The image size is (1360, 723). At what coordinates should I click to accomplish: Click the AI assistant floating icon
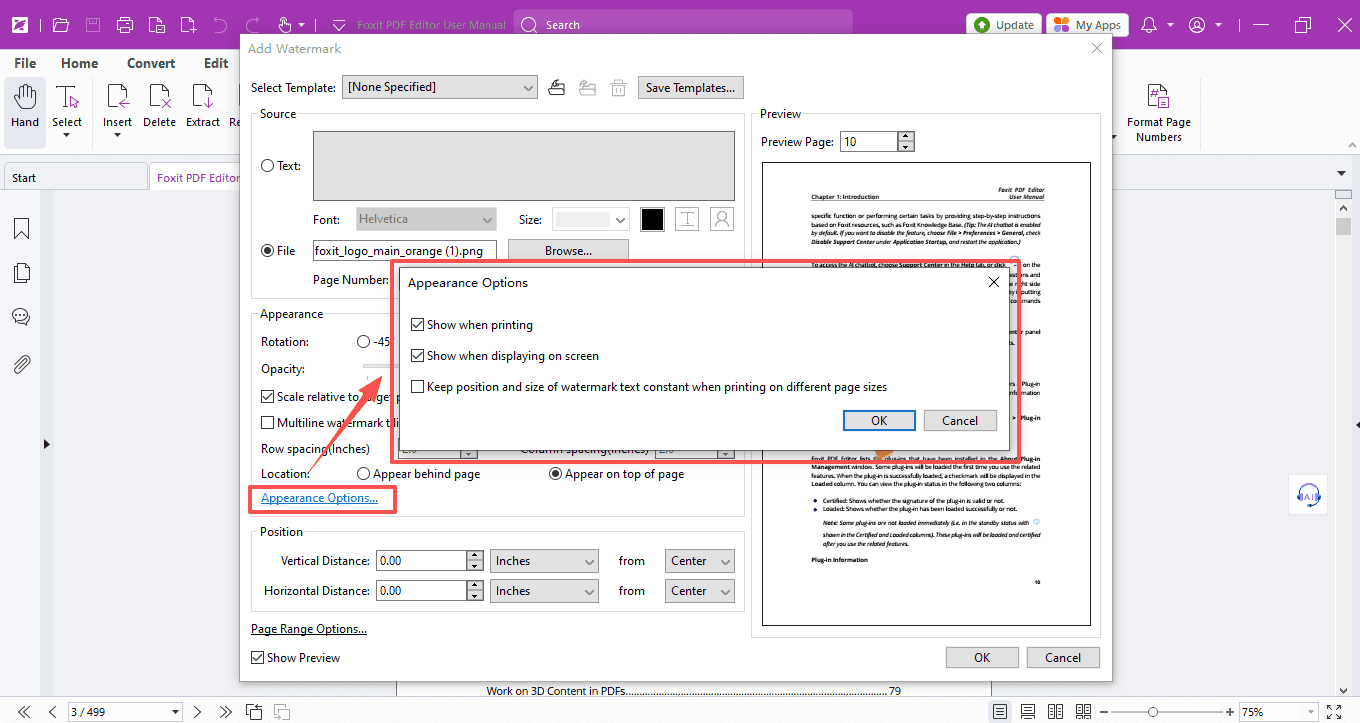[1309, 494]
